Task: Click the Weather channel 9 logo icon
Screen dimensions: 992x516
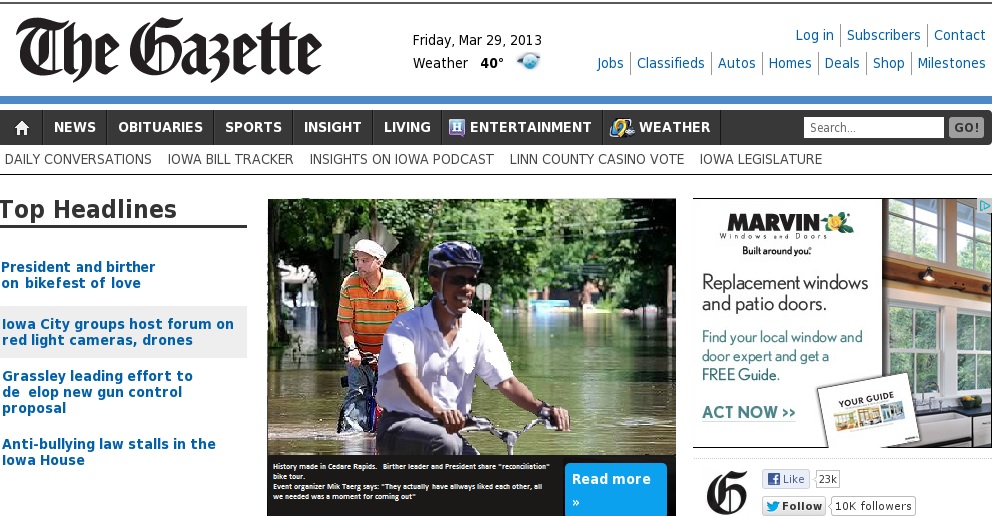Action: pos(621,127)
